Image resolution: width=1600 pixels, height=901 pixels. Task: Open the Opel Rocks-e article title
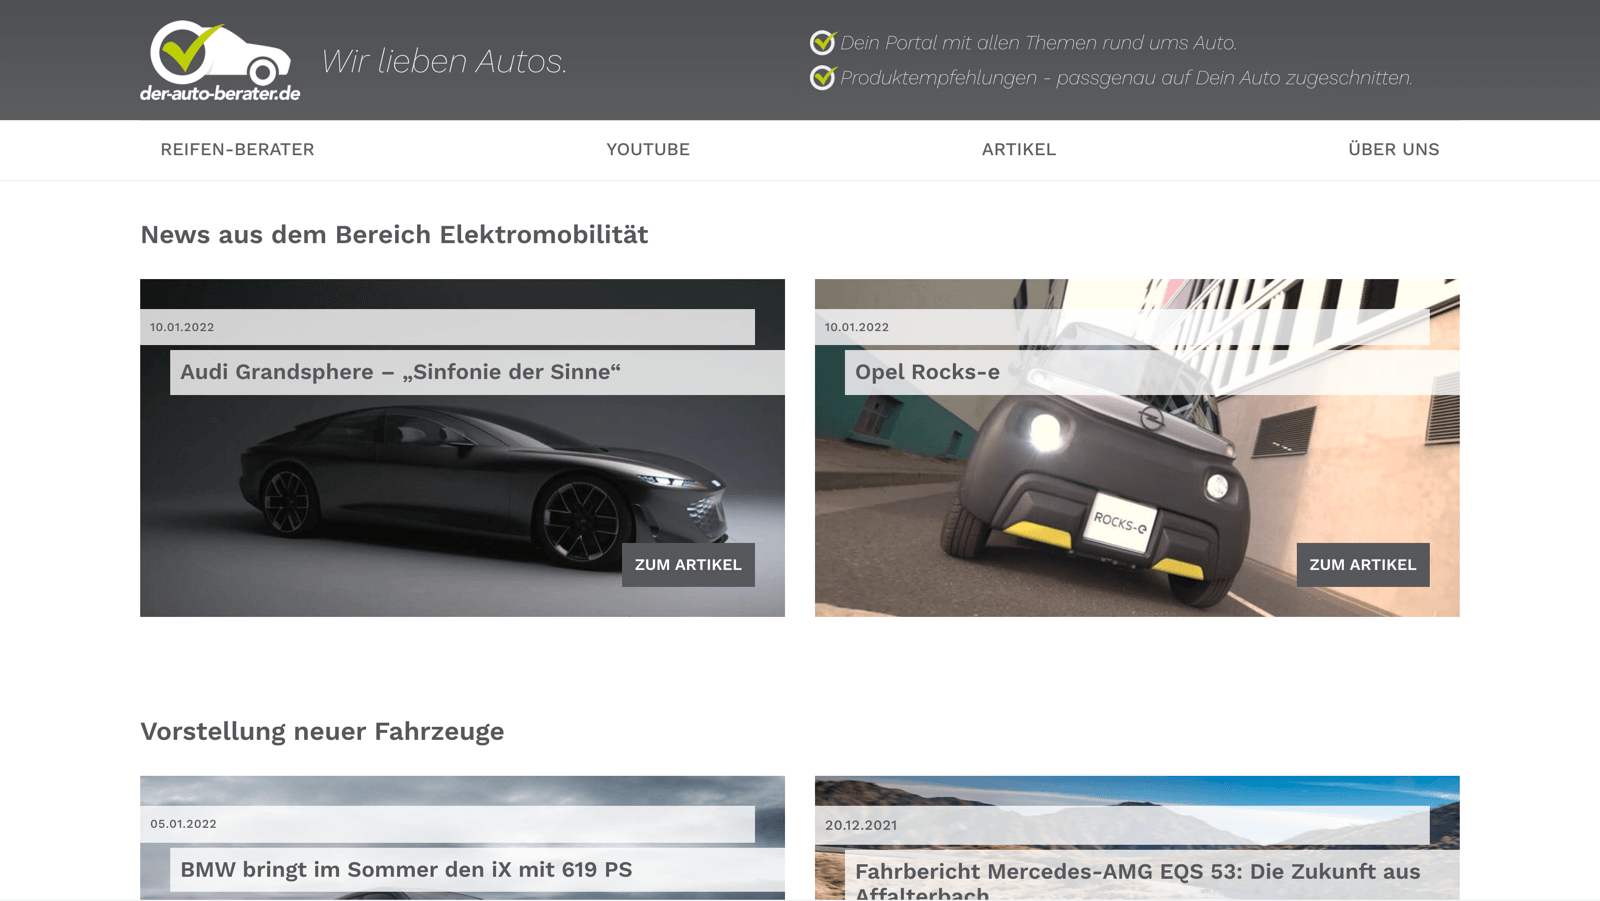[927, 372]
